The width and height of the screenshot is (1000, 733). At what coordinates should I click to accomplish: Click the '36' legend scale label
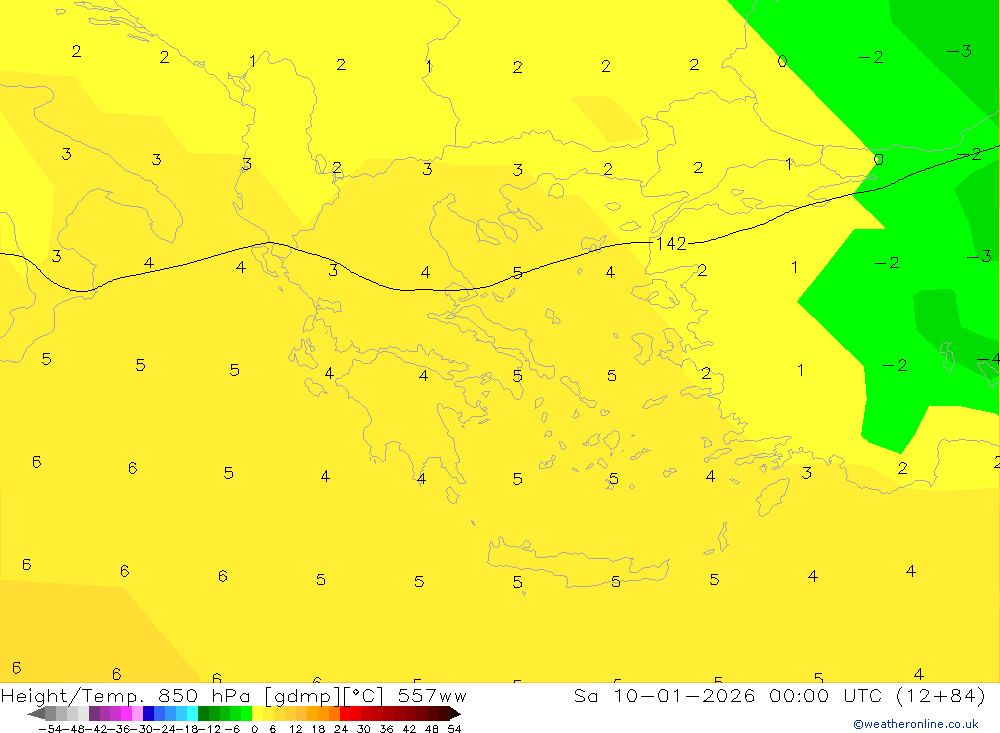click(386, 729)
